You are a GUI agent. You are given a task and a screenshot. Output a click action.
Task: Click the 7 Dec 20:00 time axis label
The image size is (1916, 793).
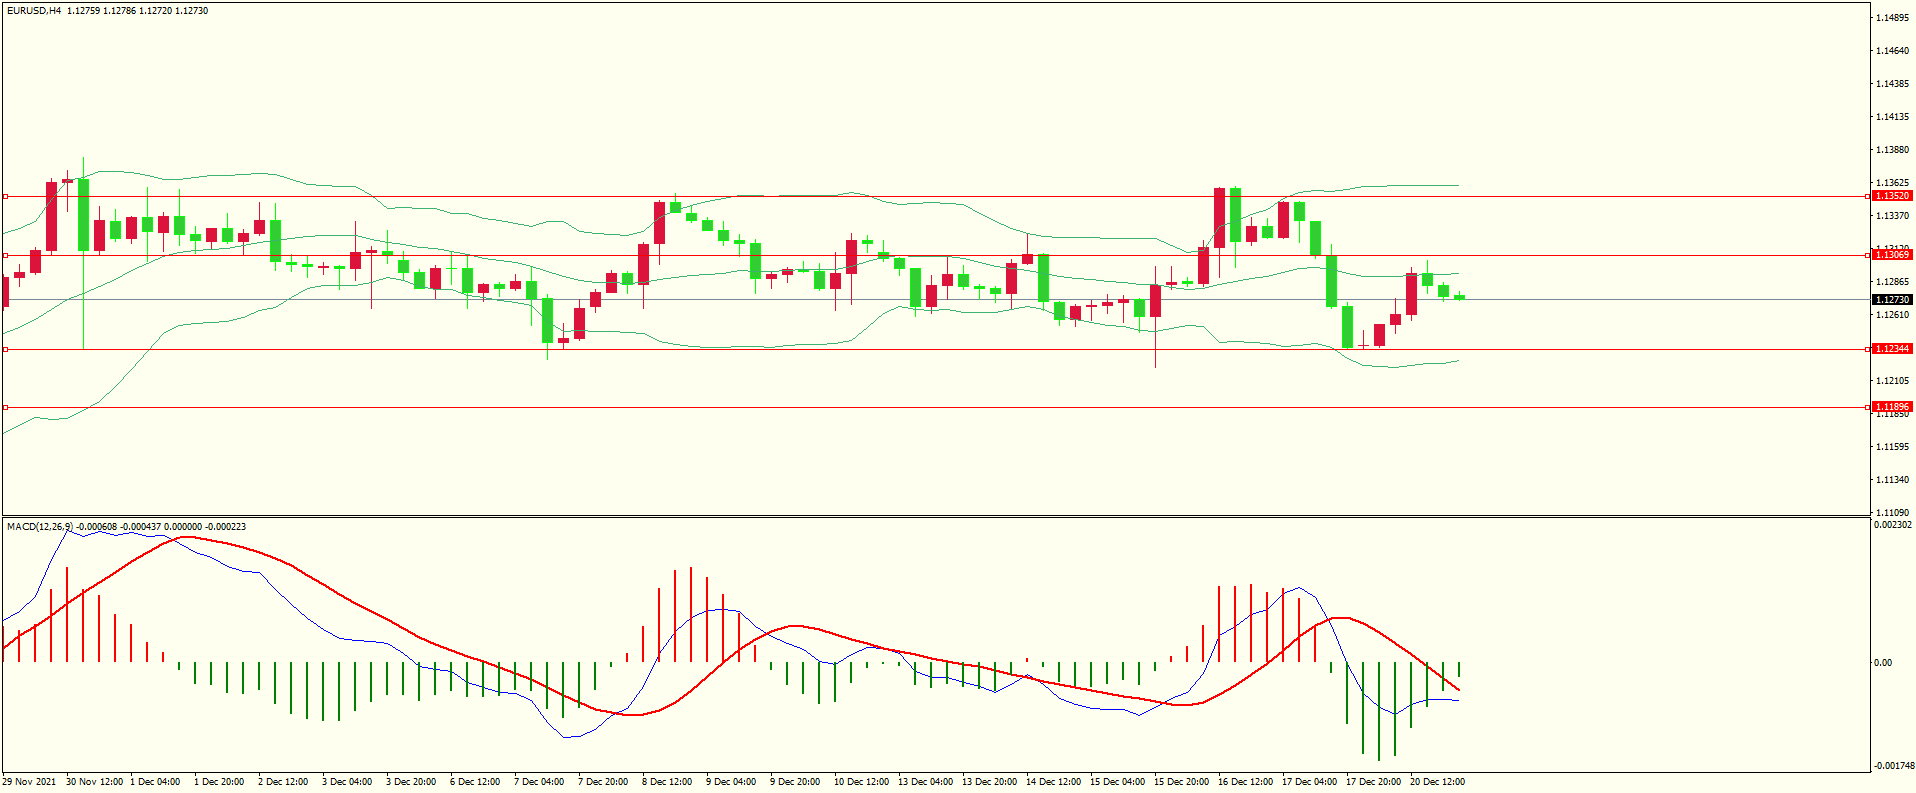[x=603, y=782]
